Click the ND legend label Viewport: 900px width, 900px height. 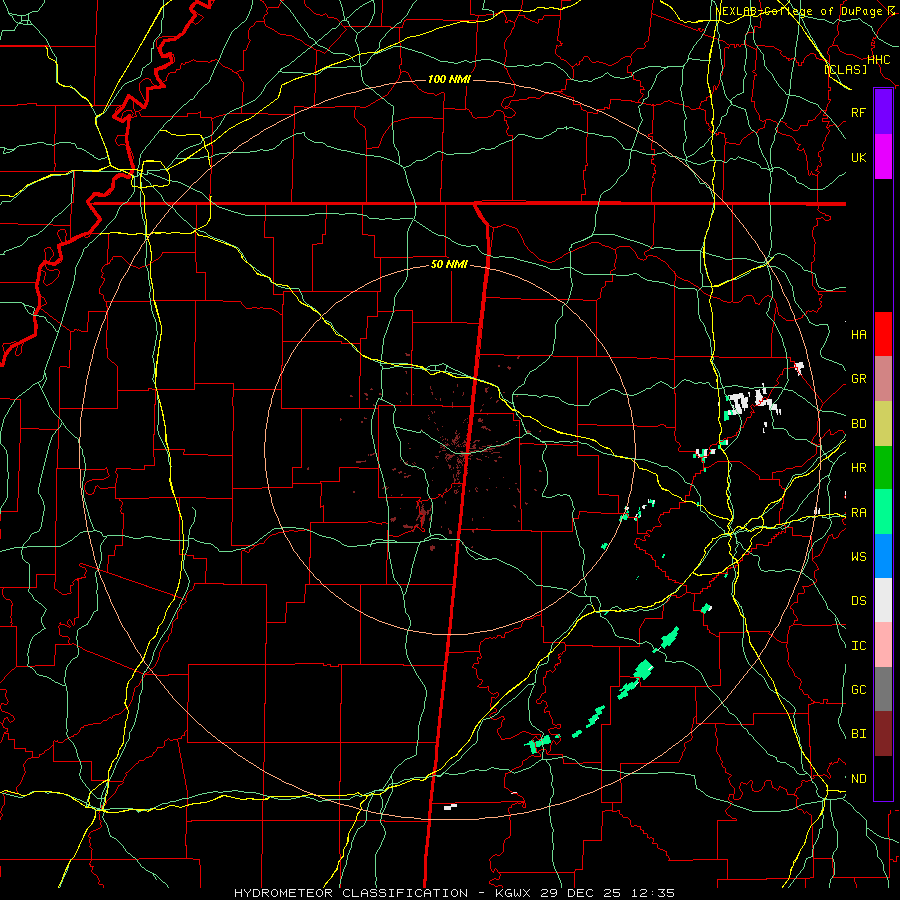point(859,779)
